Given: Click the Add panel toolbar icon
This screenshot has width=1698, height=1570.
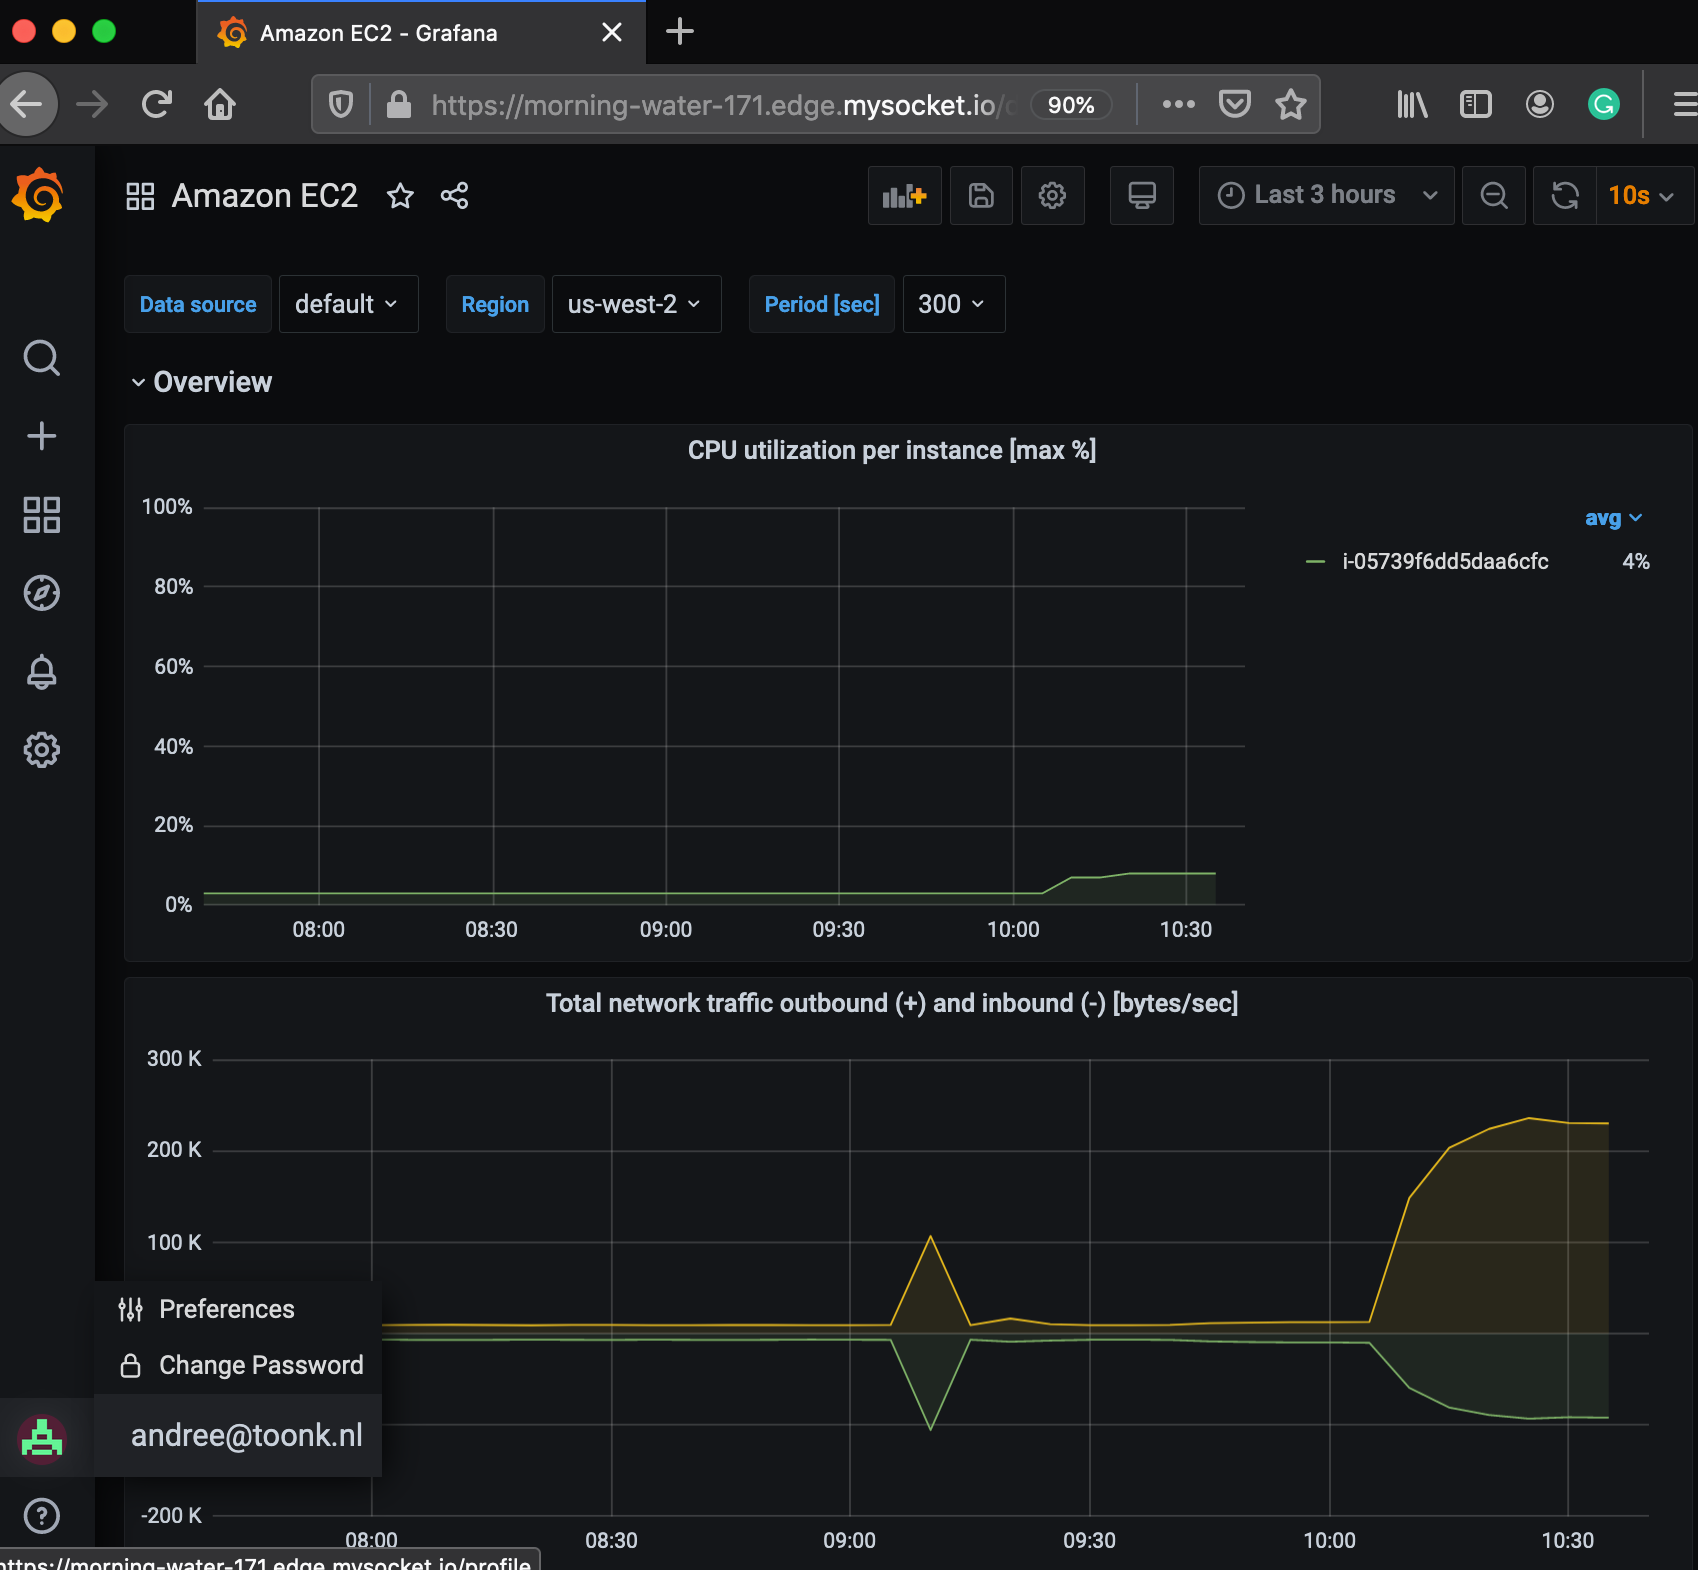Looking at the screenshot, I should click(904, 195).
